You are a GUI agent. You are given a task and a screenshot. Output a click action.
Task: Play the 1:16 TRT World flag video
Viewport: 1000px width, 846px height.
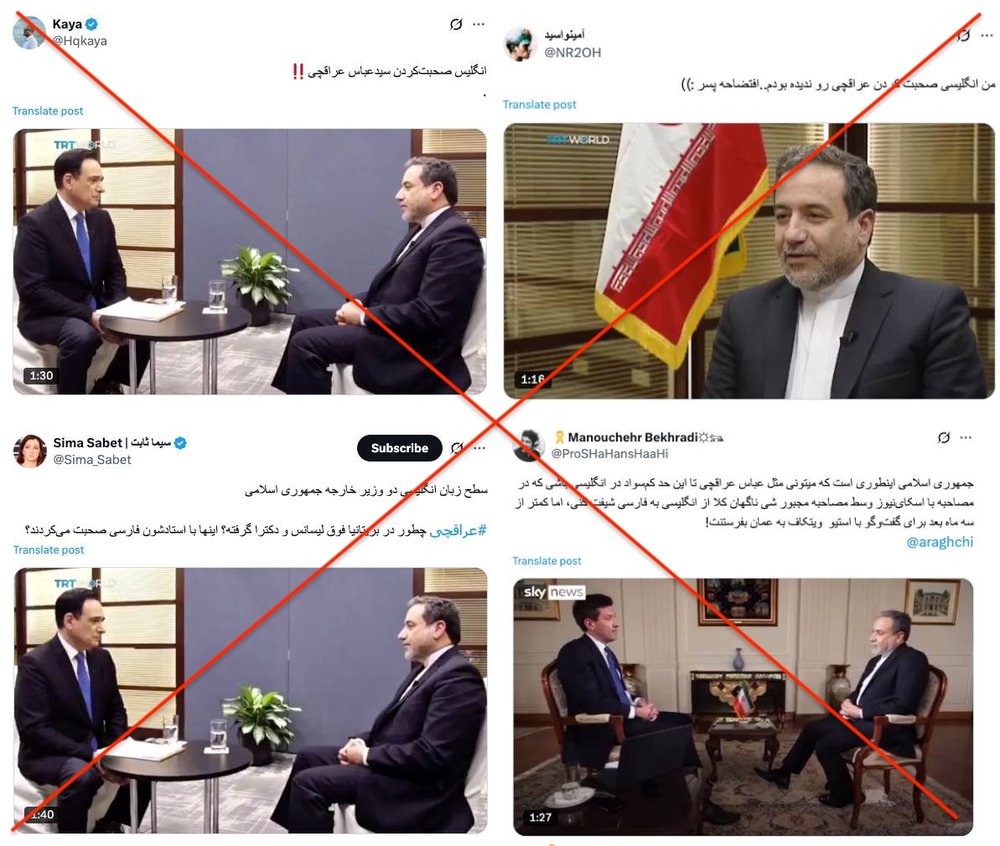pos(749,261)
